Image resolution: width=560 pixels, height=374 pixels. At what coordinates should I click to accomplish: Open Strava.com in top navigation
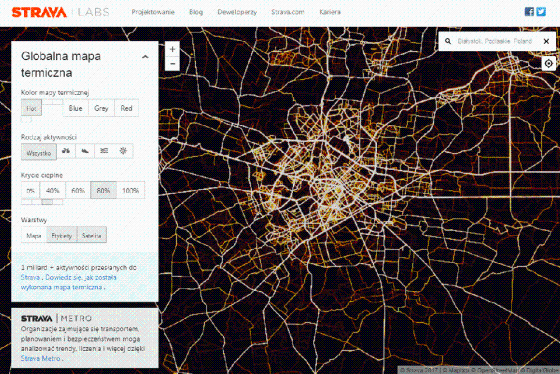pyautogui.click(x=288, y=12)
